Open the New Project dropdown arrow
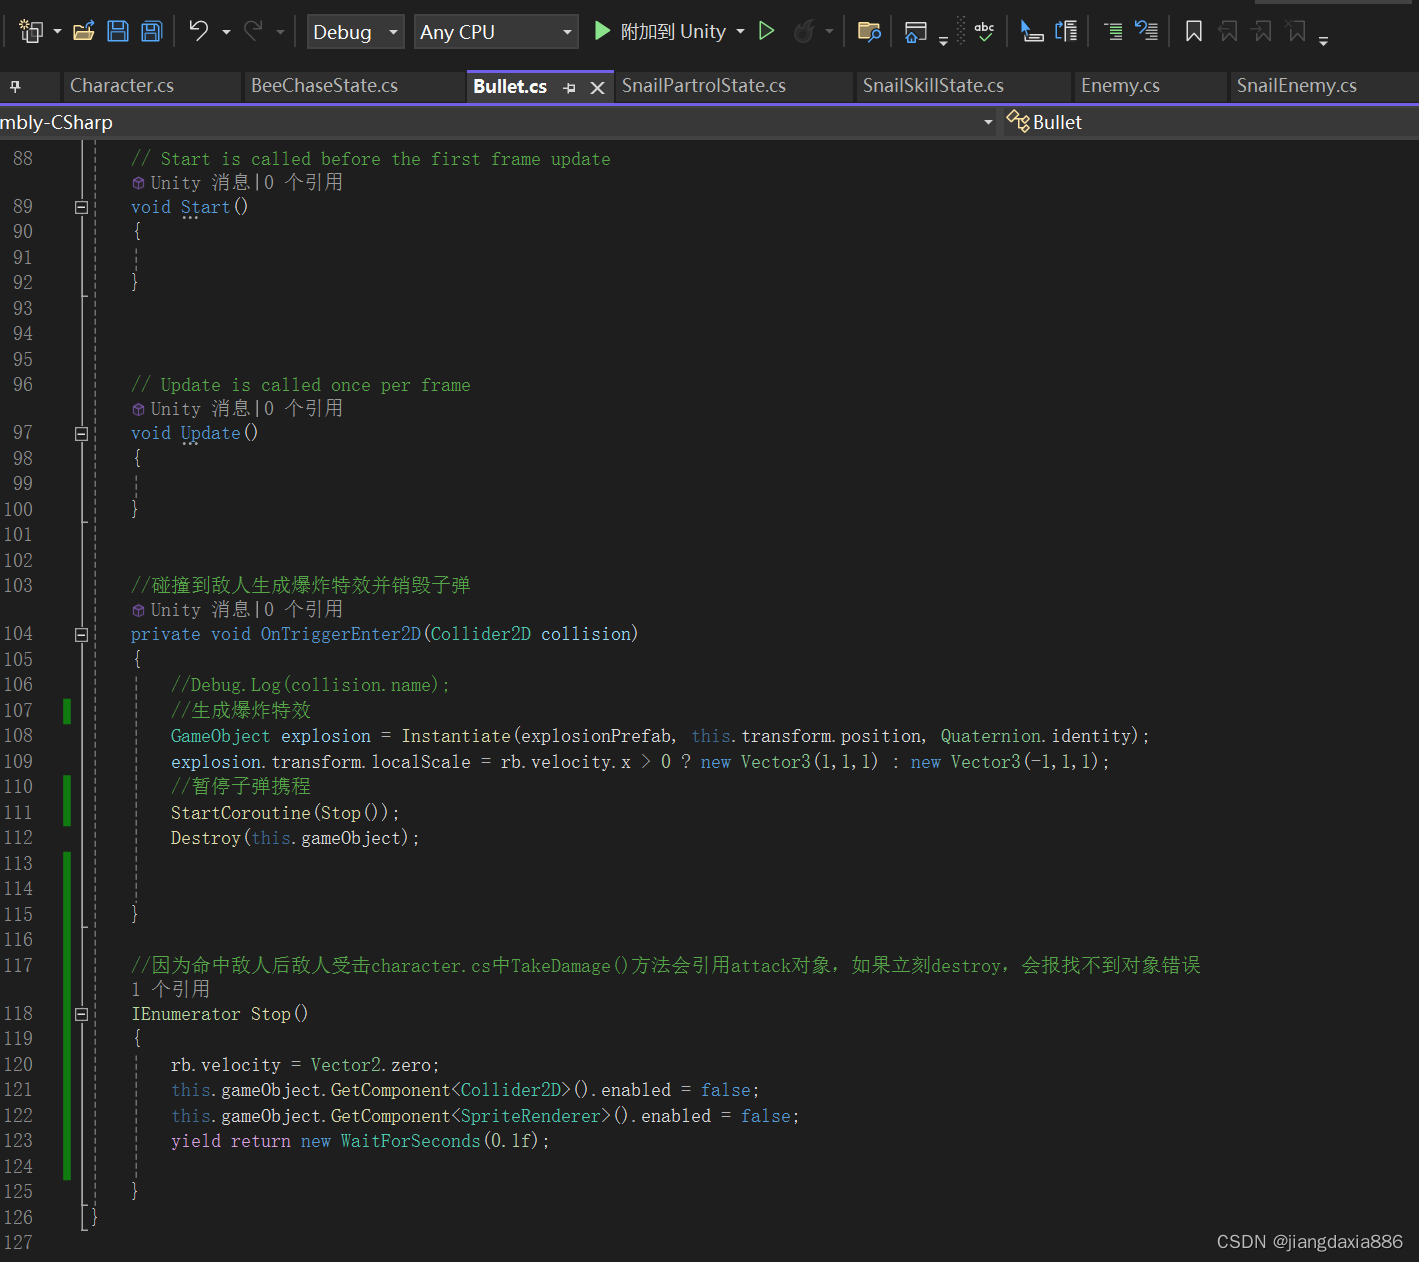This screenshot has width=1419, height=1262. click(57, 32)
